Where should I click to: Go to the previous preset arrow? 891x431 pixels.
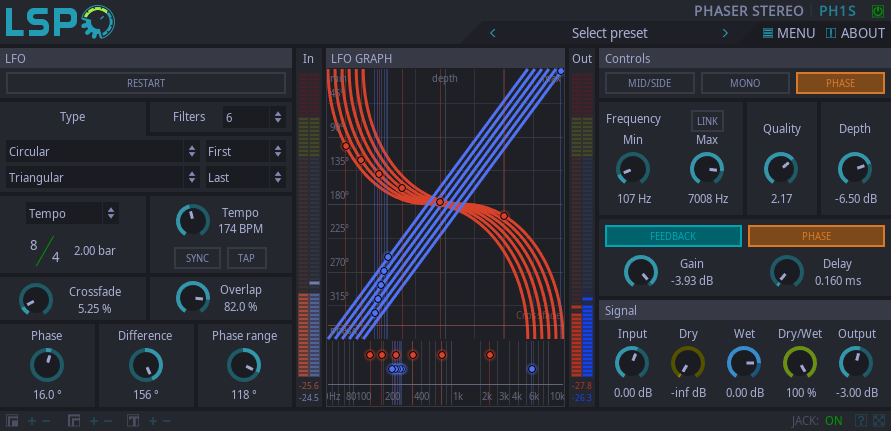(x=492, y=33)
